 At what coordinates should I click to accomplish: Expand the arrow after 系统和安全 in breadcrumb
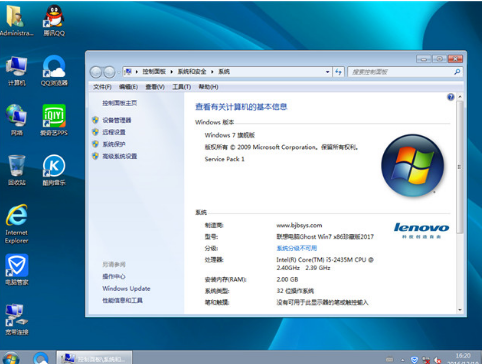tap(212, 72)
